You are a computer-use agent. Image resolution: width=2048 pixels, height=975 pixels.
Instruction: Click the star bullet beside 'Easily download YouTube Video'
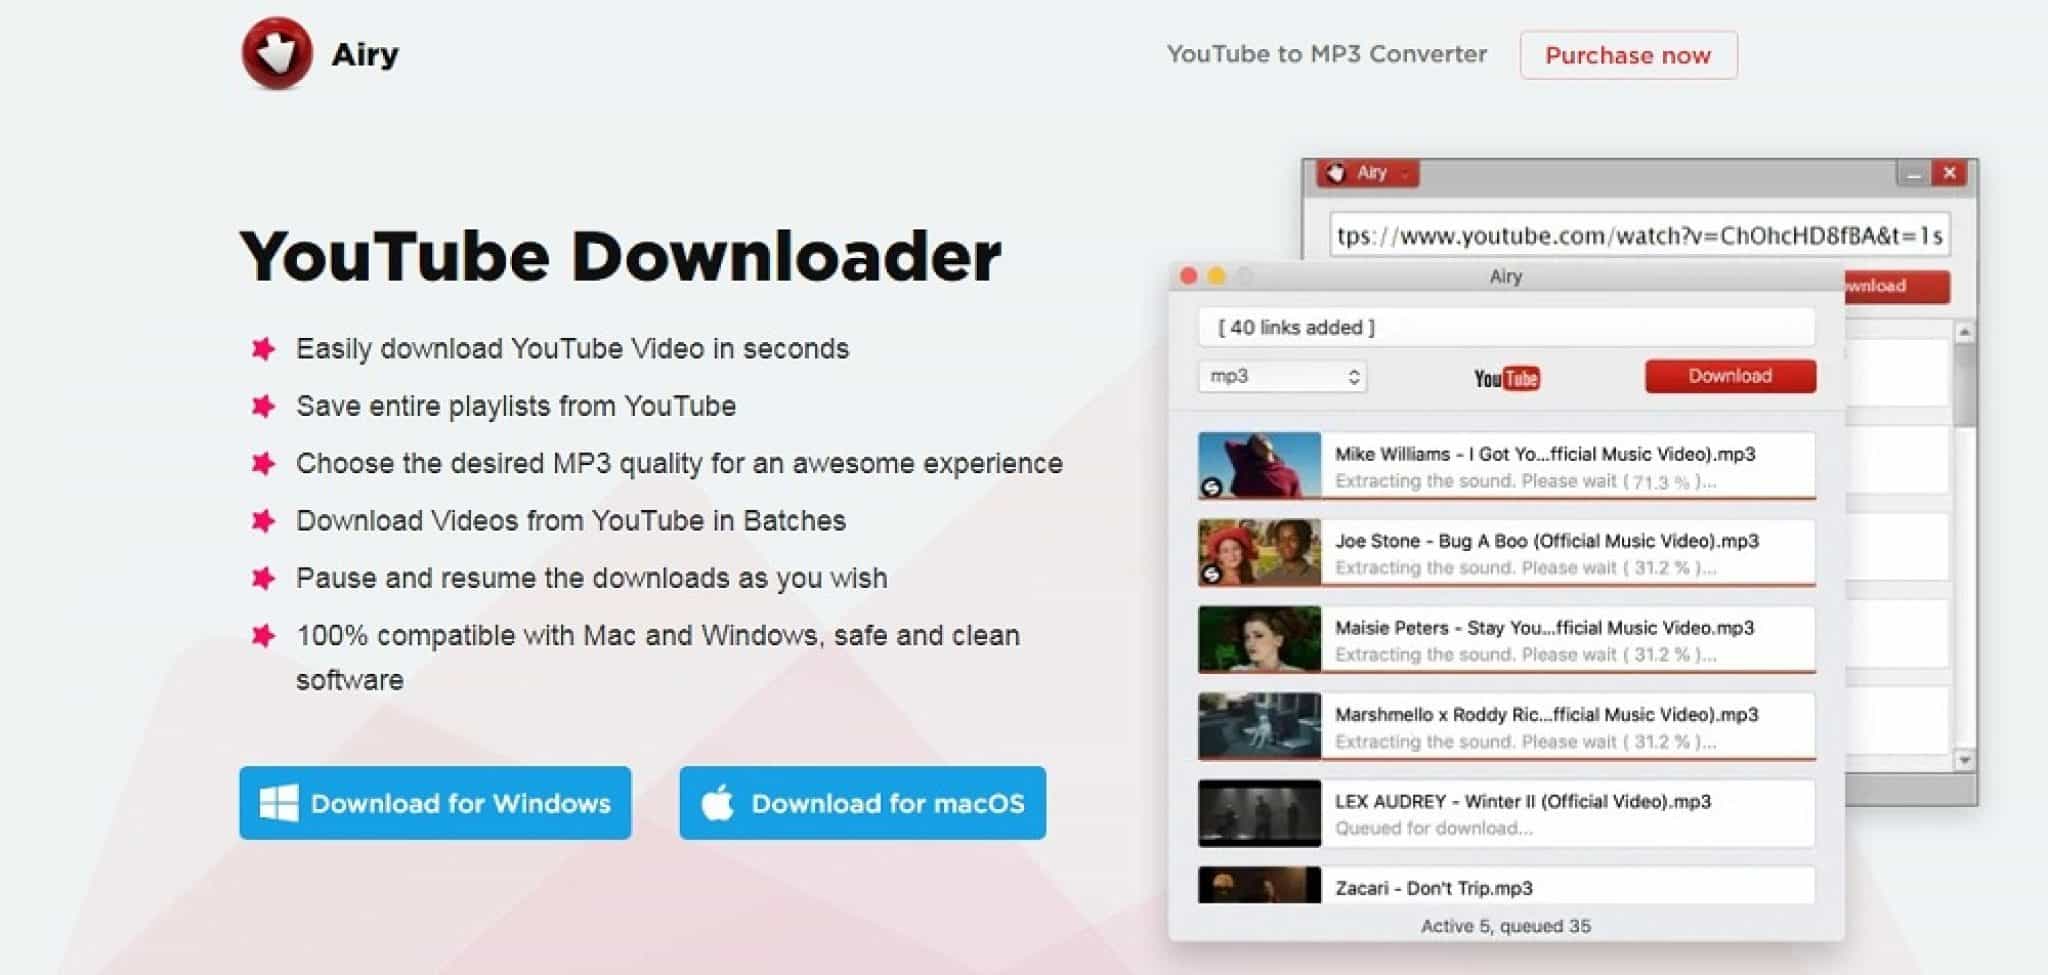click(x=263, y=348)
